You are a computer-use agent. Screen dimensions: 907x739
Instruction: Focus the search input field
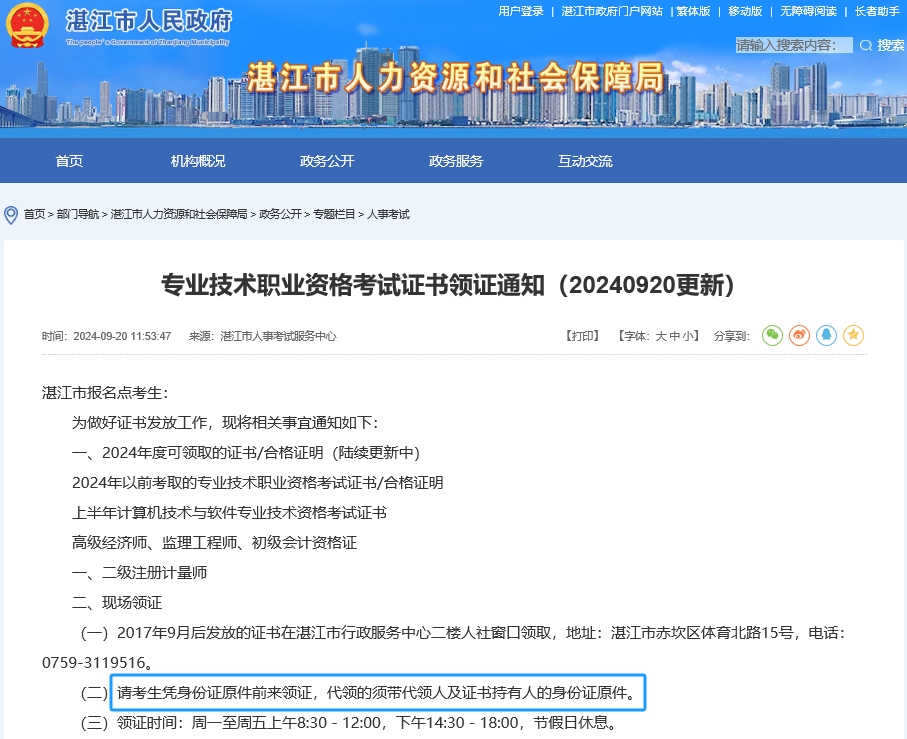pos(794,45)
